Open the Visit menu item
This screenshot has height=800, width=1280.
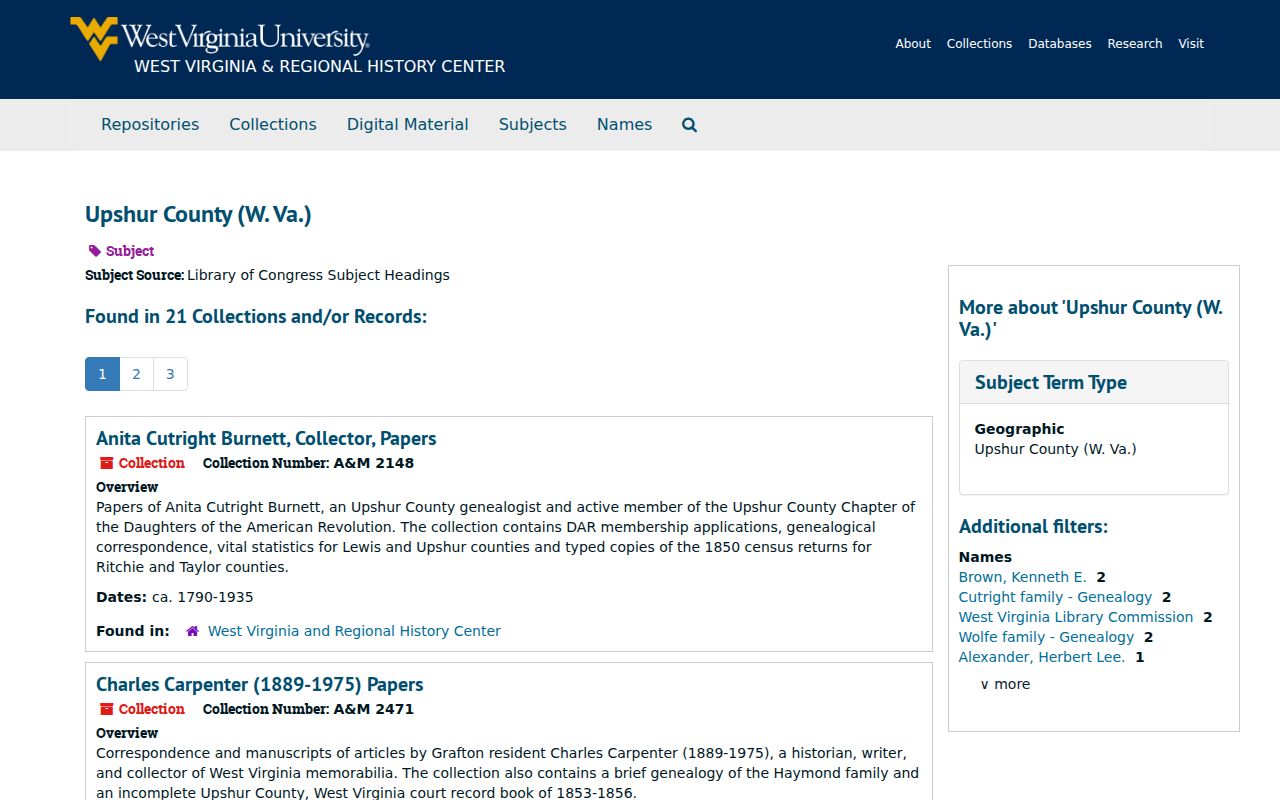pyautogui.click(x=1191, y=43)
